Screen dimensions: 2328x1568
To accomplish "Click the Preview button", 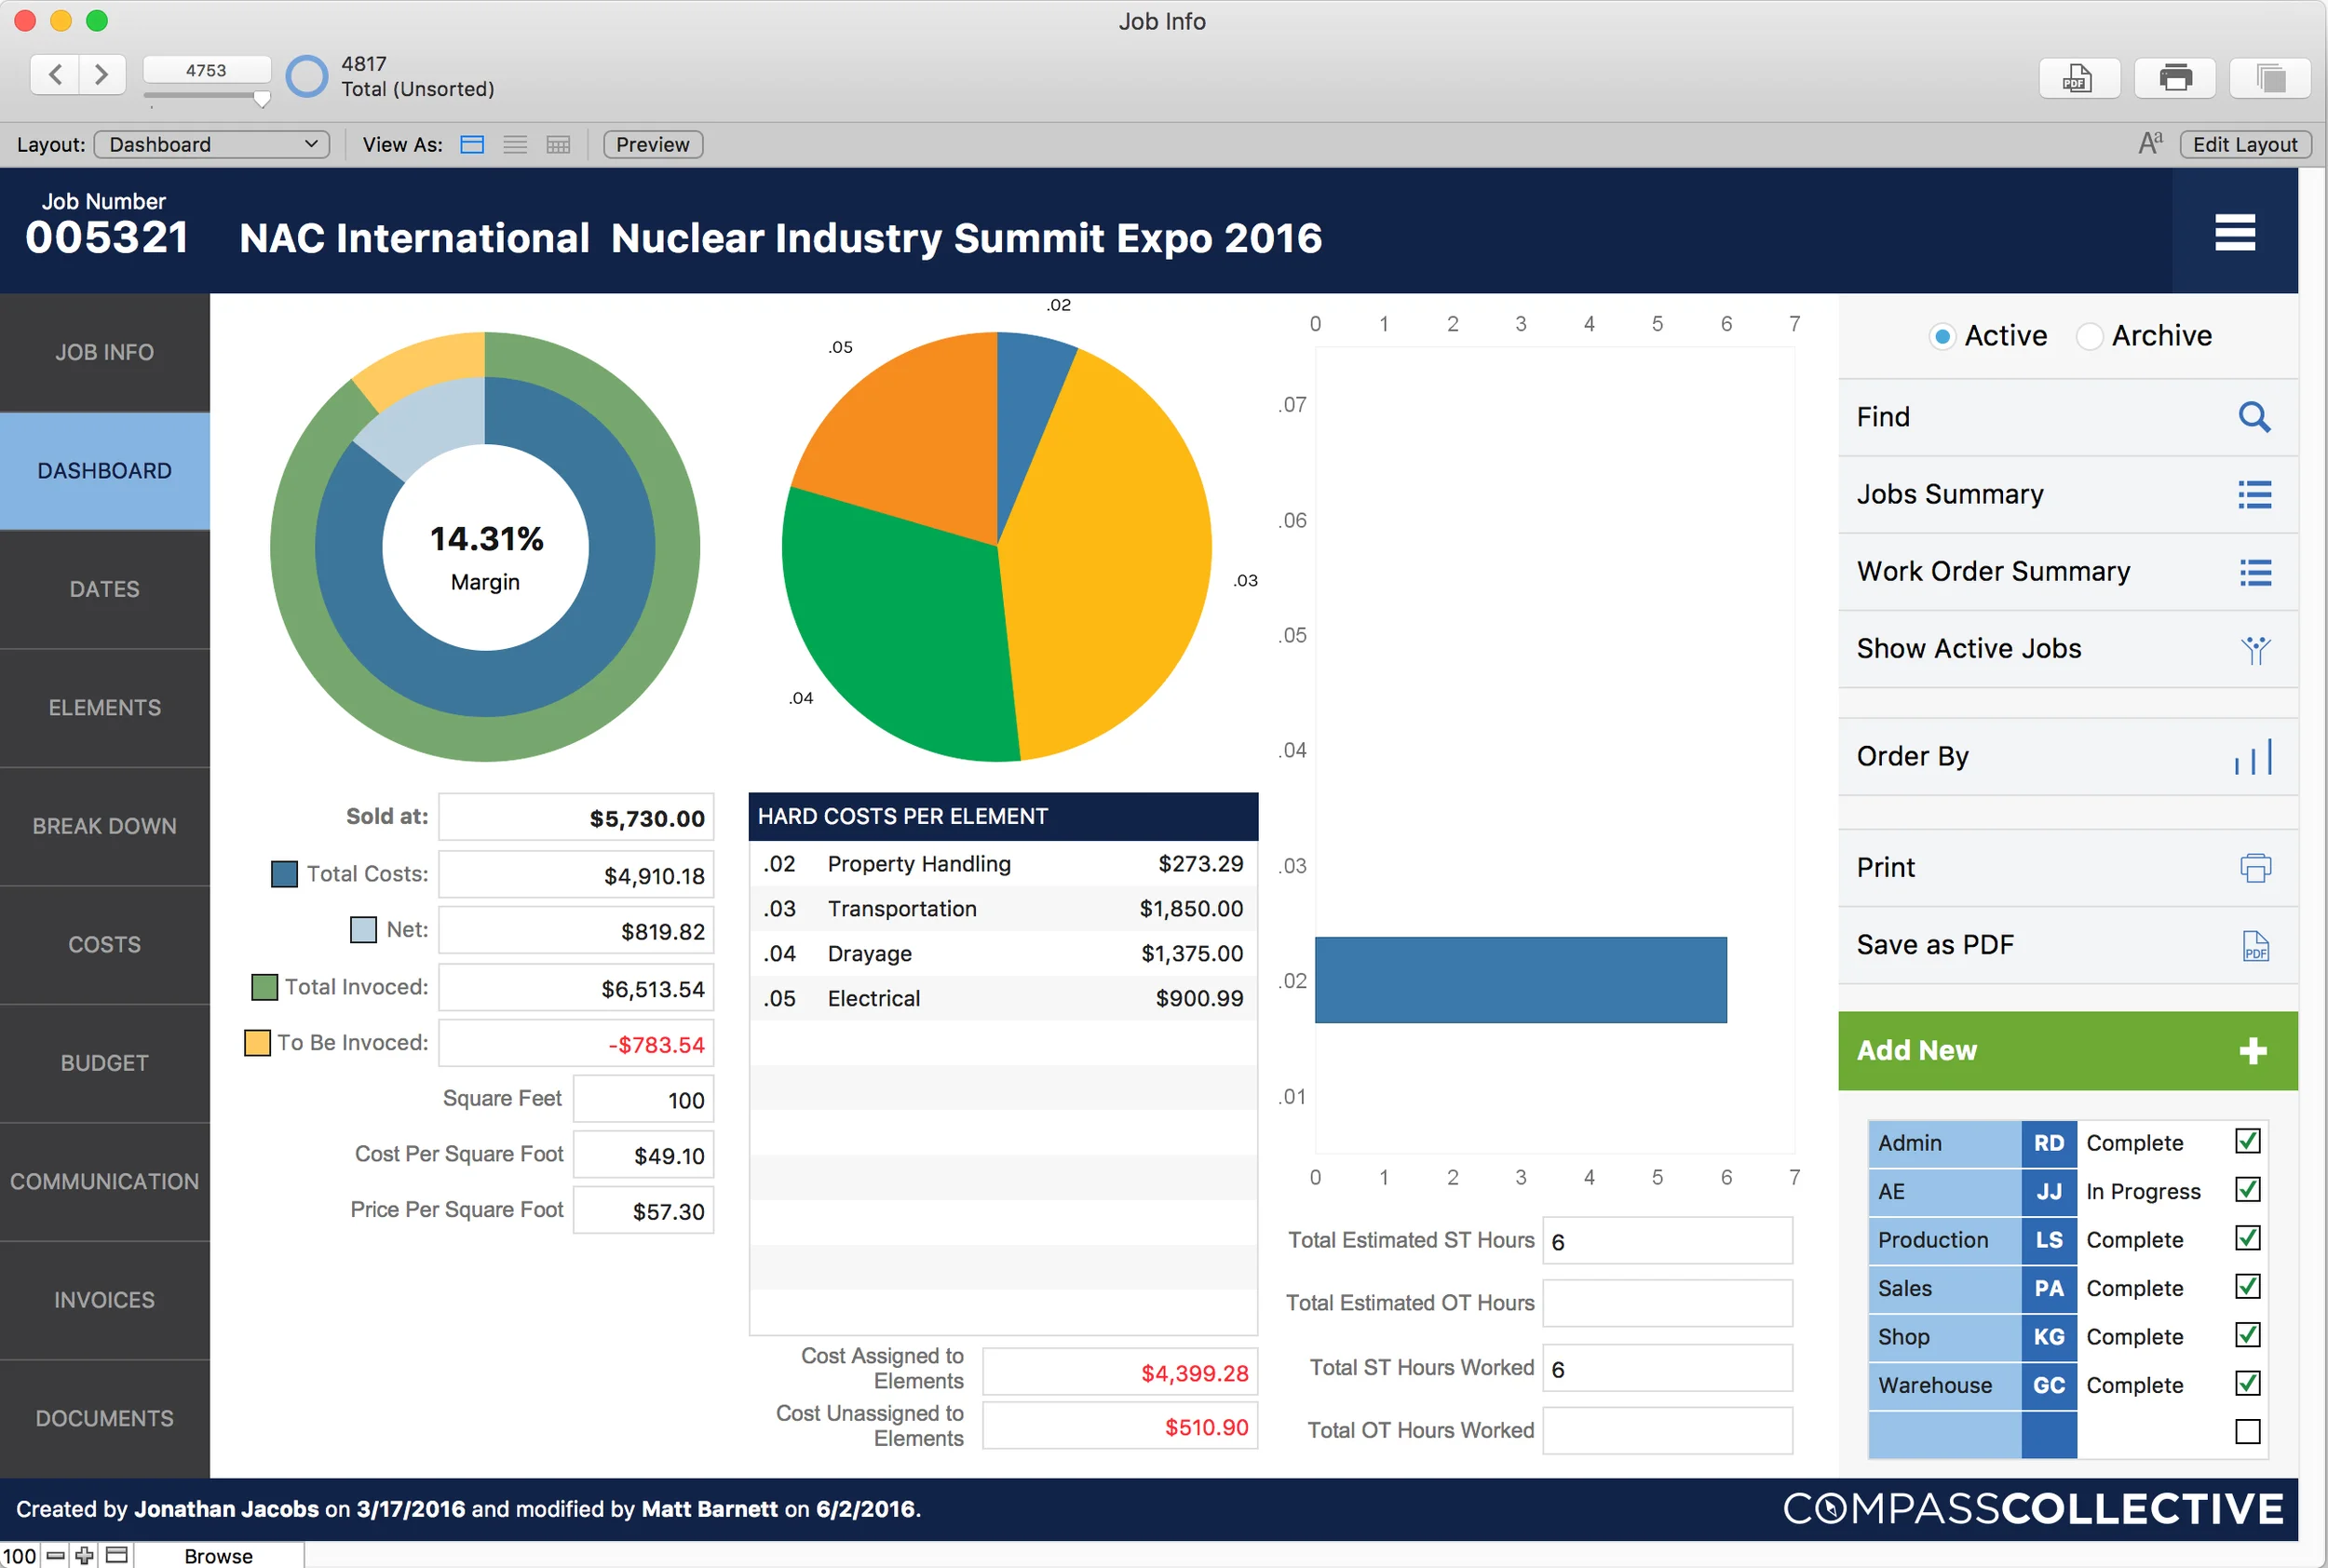I will click(651, 144).
